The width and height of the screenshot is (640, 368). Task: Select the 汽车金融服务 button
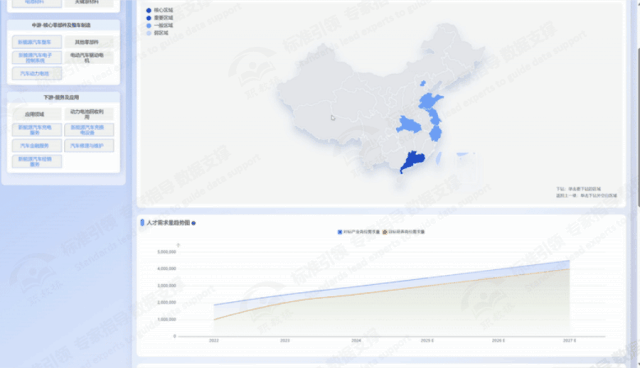(x=37, y=146)
